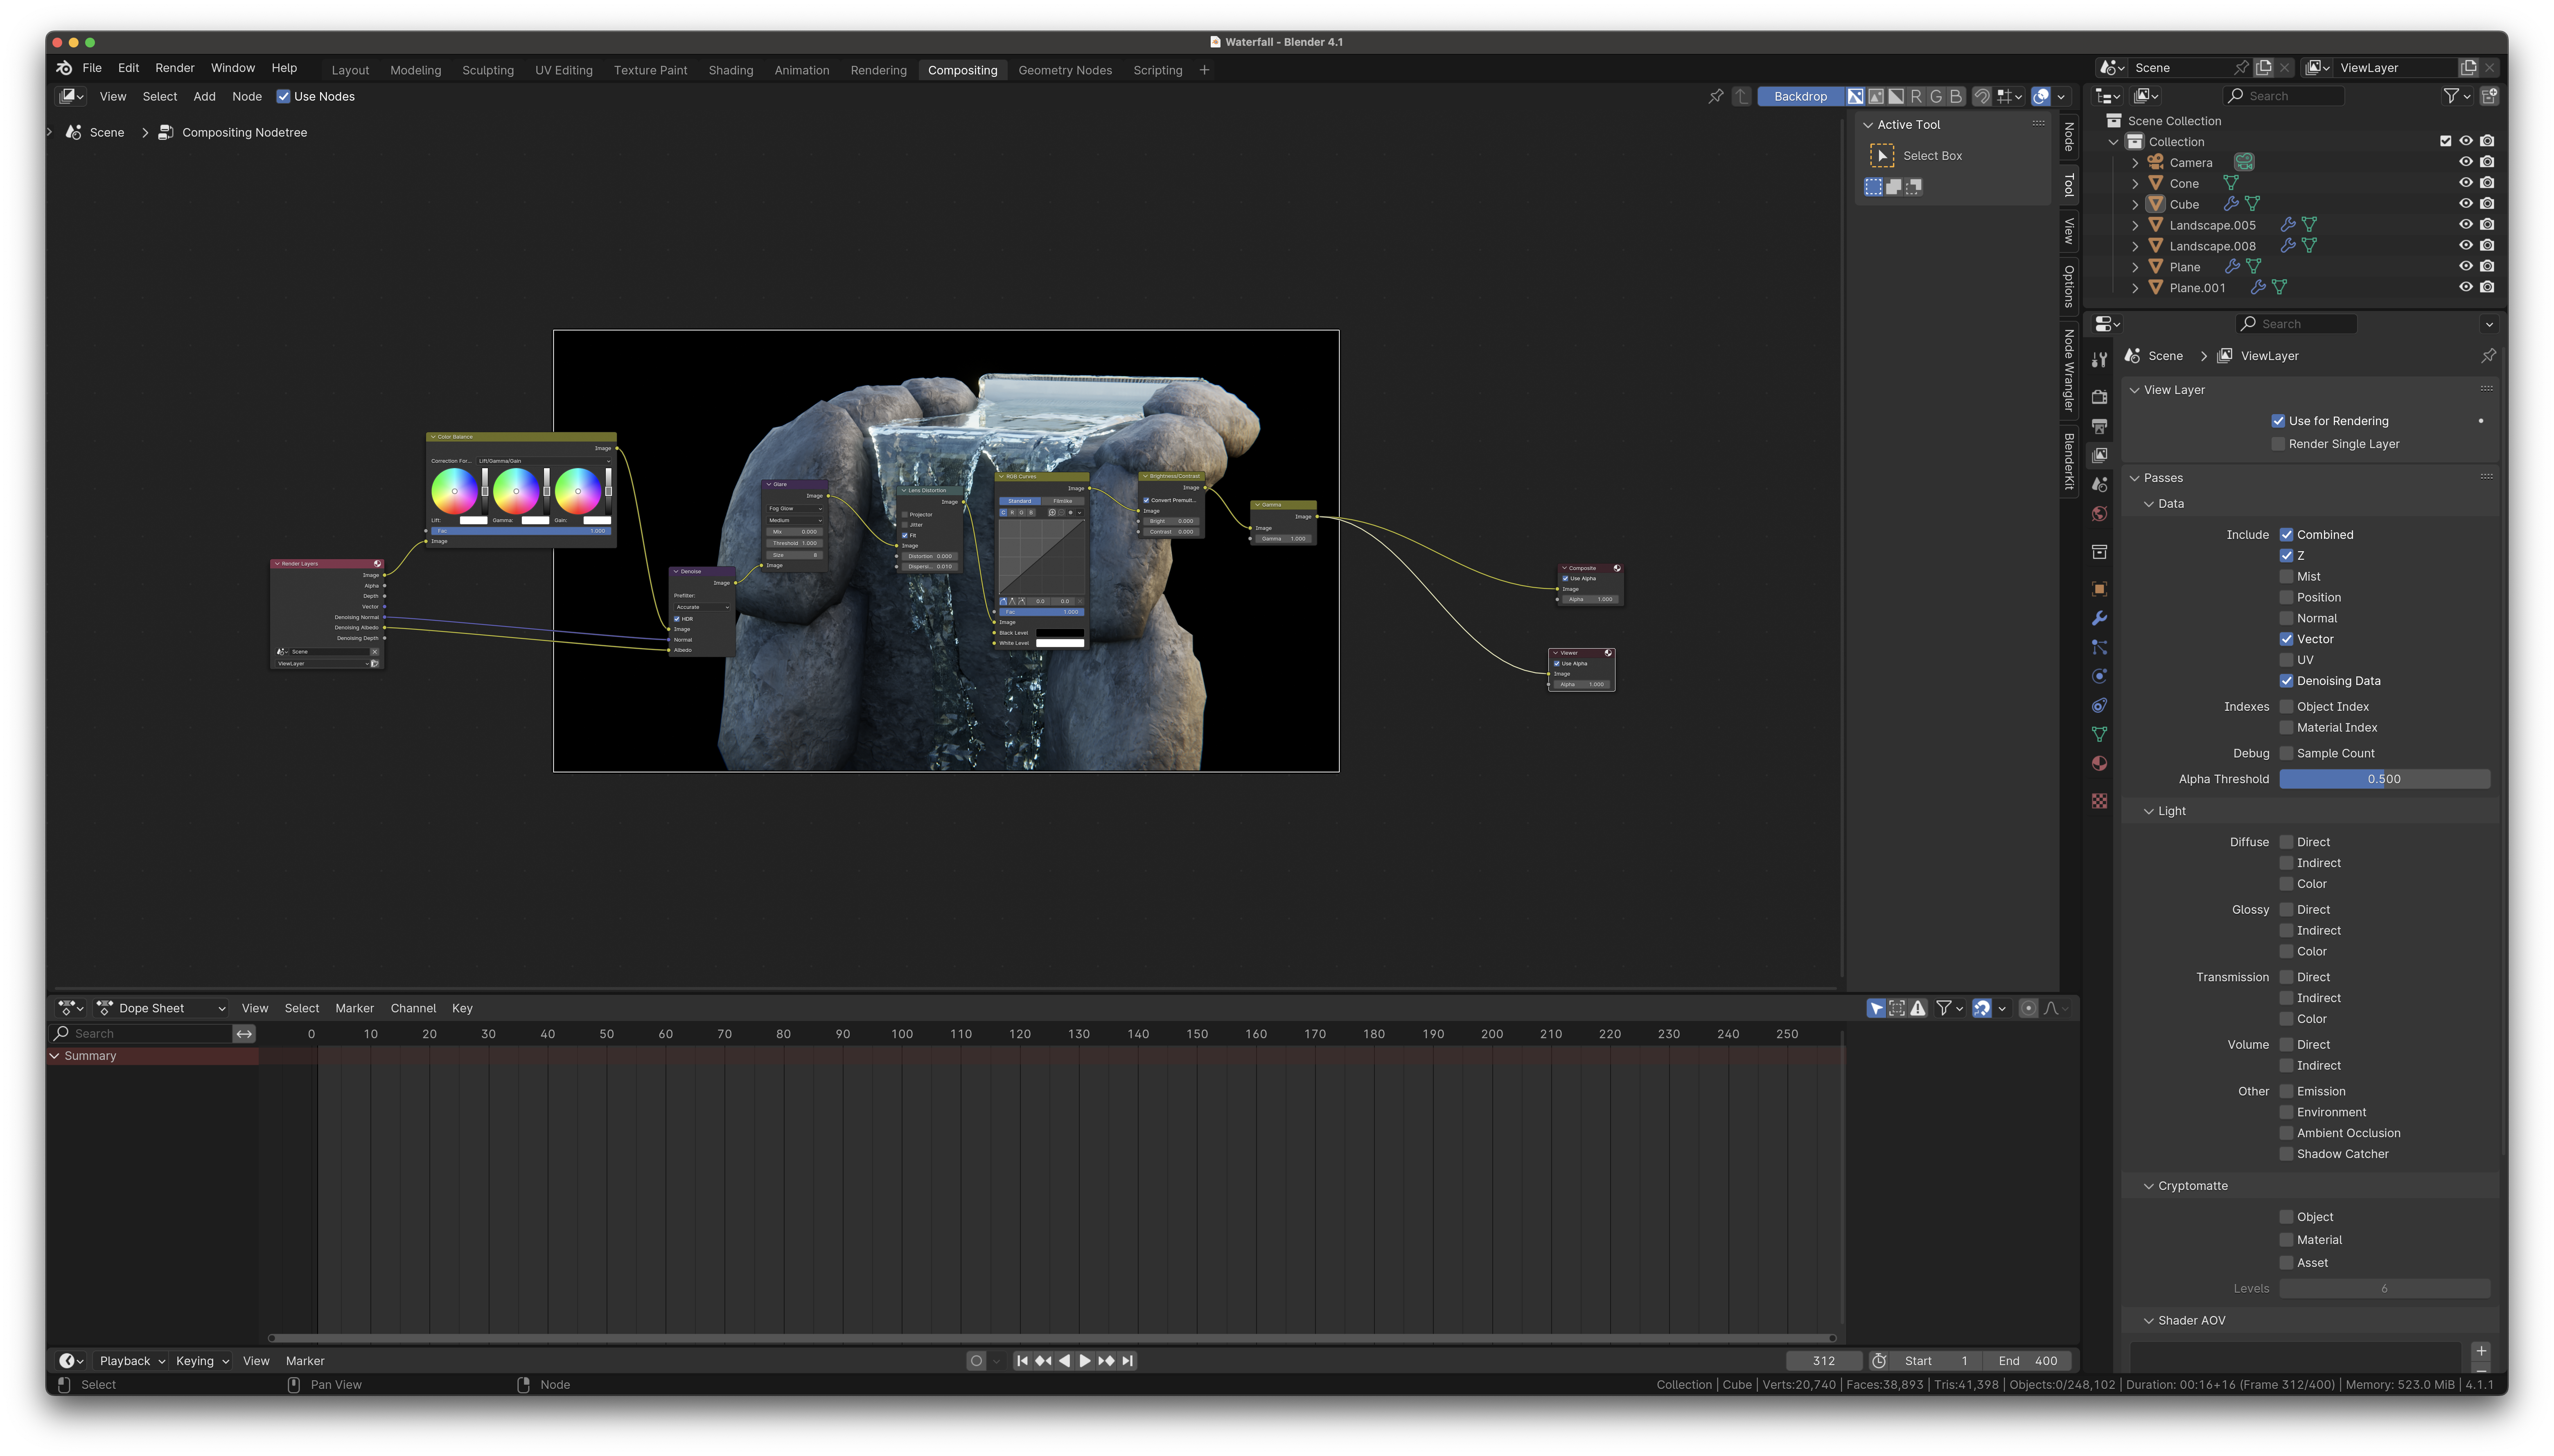
Task: Open the Collection properties tab icon
Action: pos(2099,552)
